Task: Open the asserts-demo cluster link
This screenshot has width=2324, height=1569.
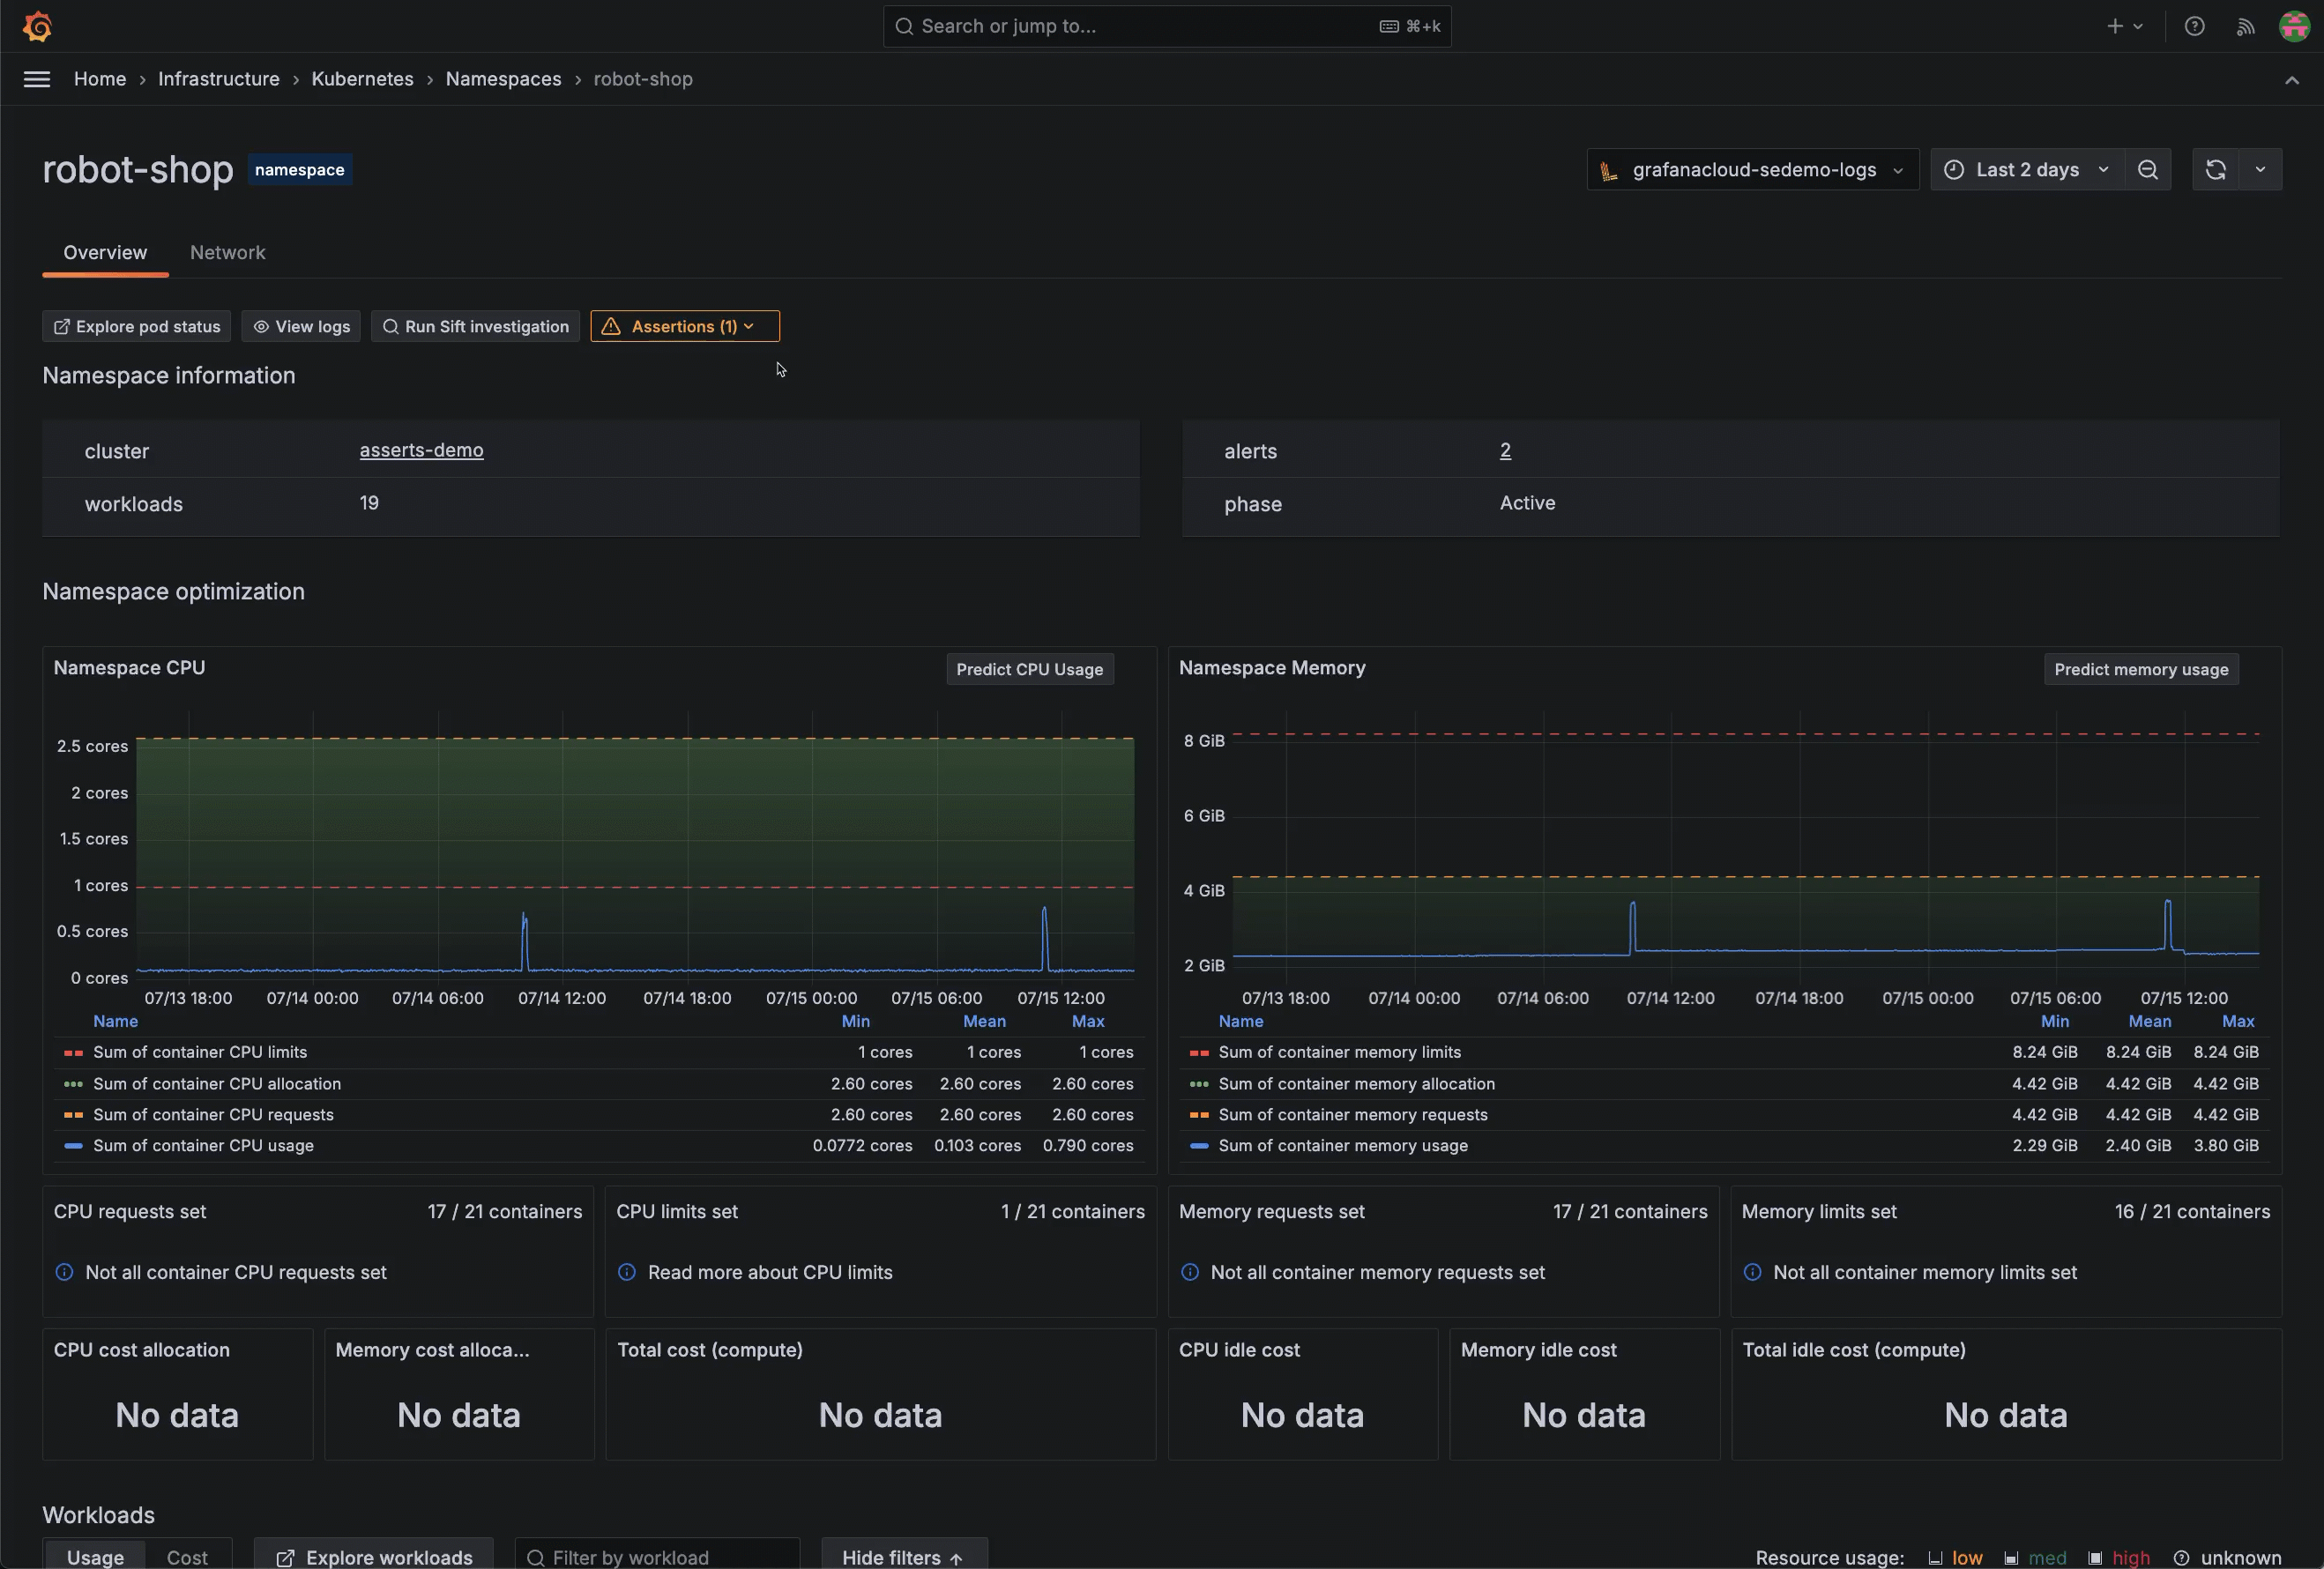Action: (x=421, y=450)
